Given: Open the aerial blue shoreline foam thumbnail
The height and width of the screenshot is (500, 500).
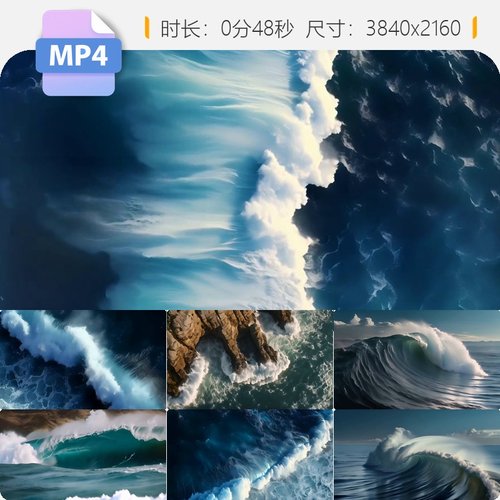Looking at the screenshot, I should (250, 455).
